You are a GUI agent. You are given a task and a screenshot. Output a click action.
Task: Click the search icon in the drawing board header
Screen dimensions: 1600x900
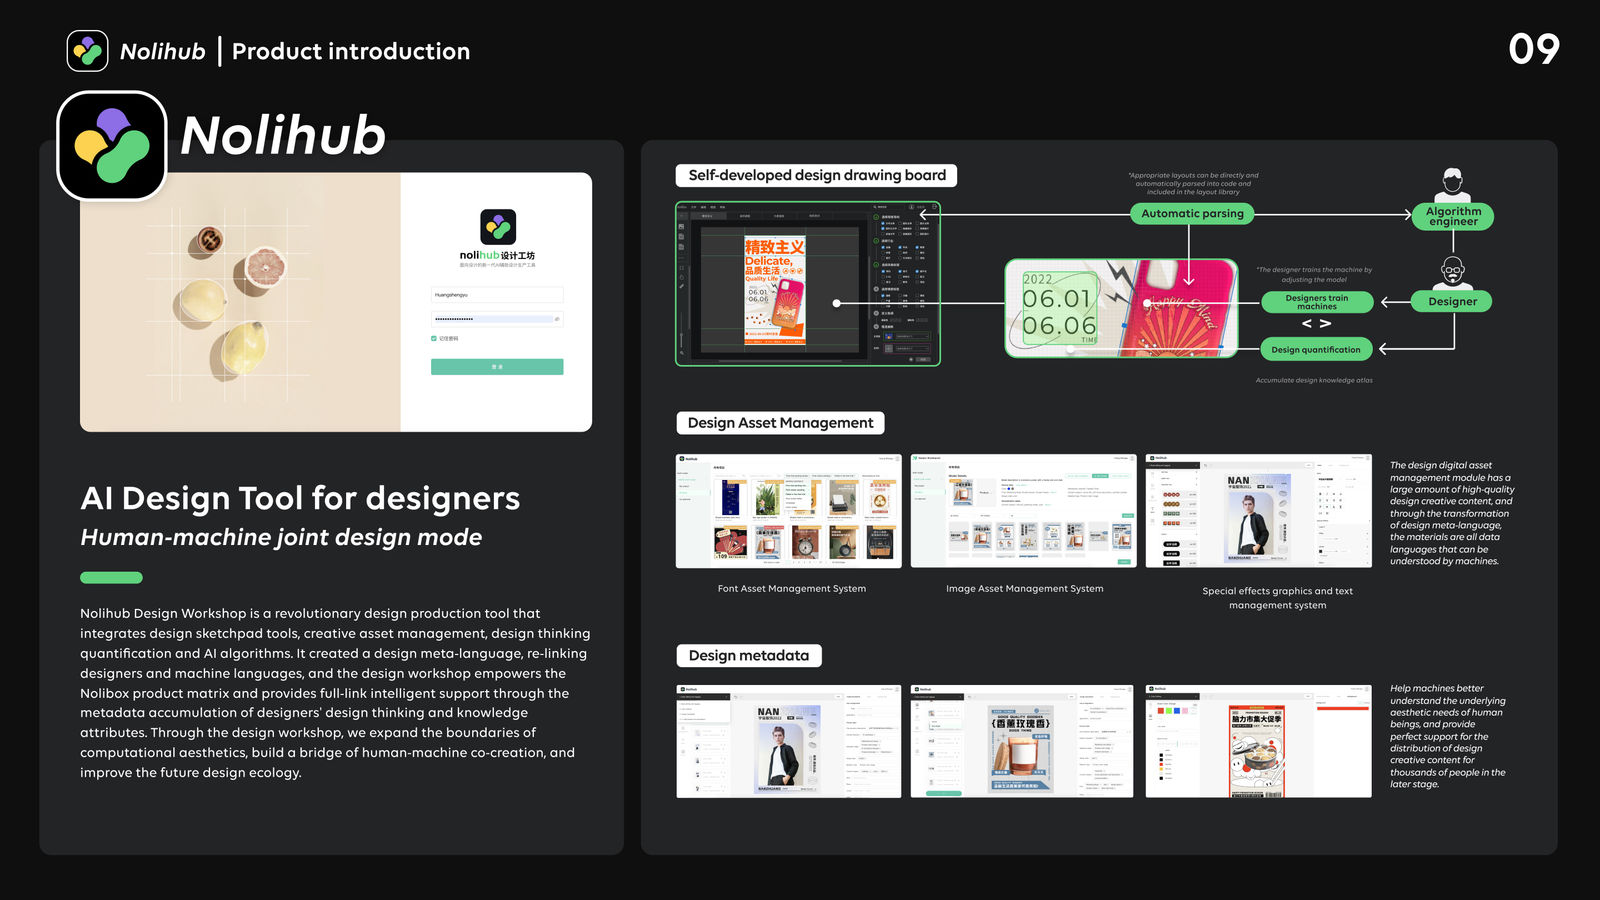875,207
